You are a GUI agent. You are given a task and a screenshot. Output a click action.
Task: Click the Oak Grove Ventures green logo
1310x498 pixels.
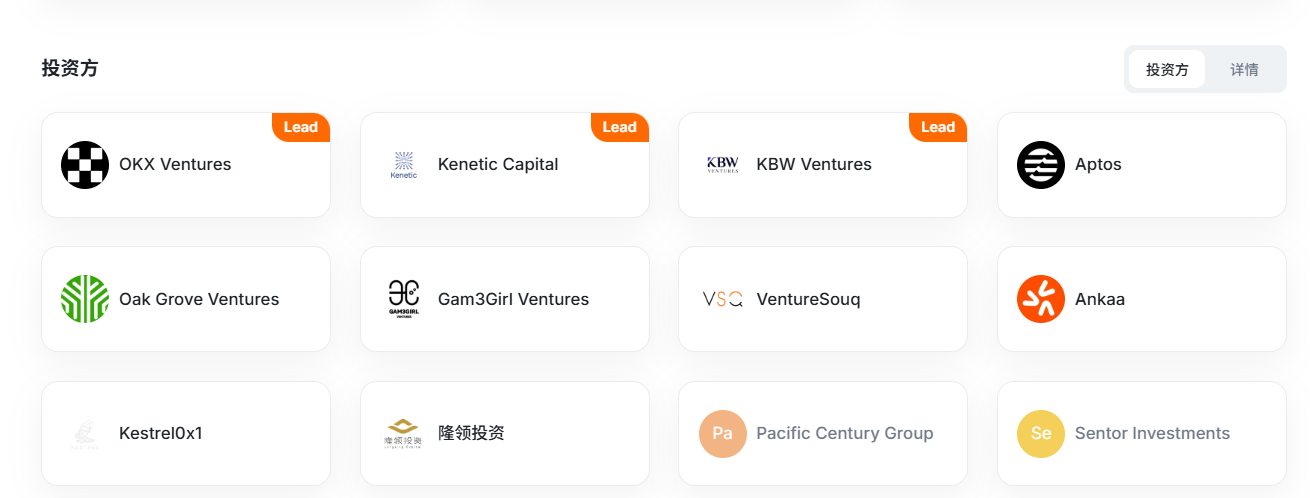(85, 299)
